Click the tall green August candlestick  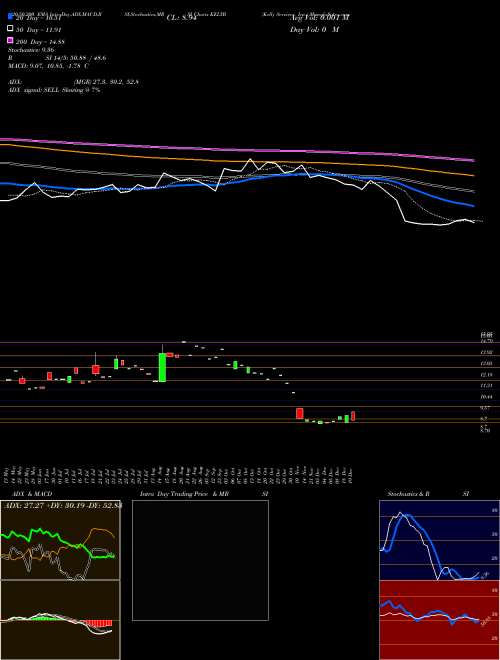(x=162, y=367)
